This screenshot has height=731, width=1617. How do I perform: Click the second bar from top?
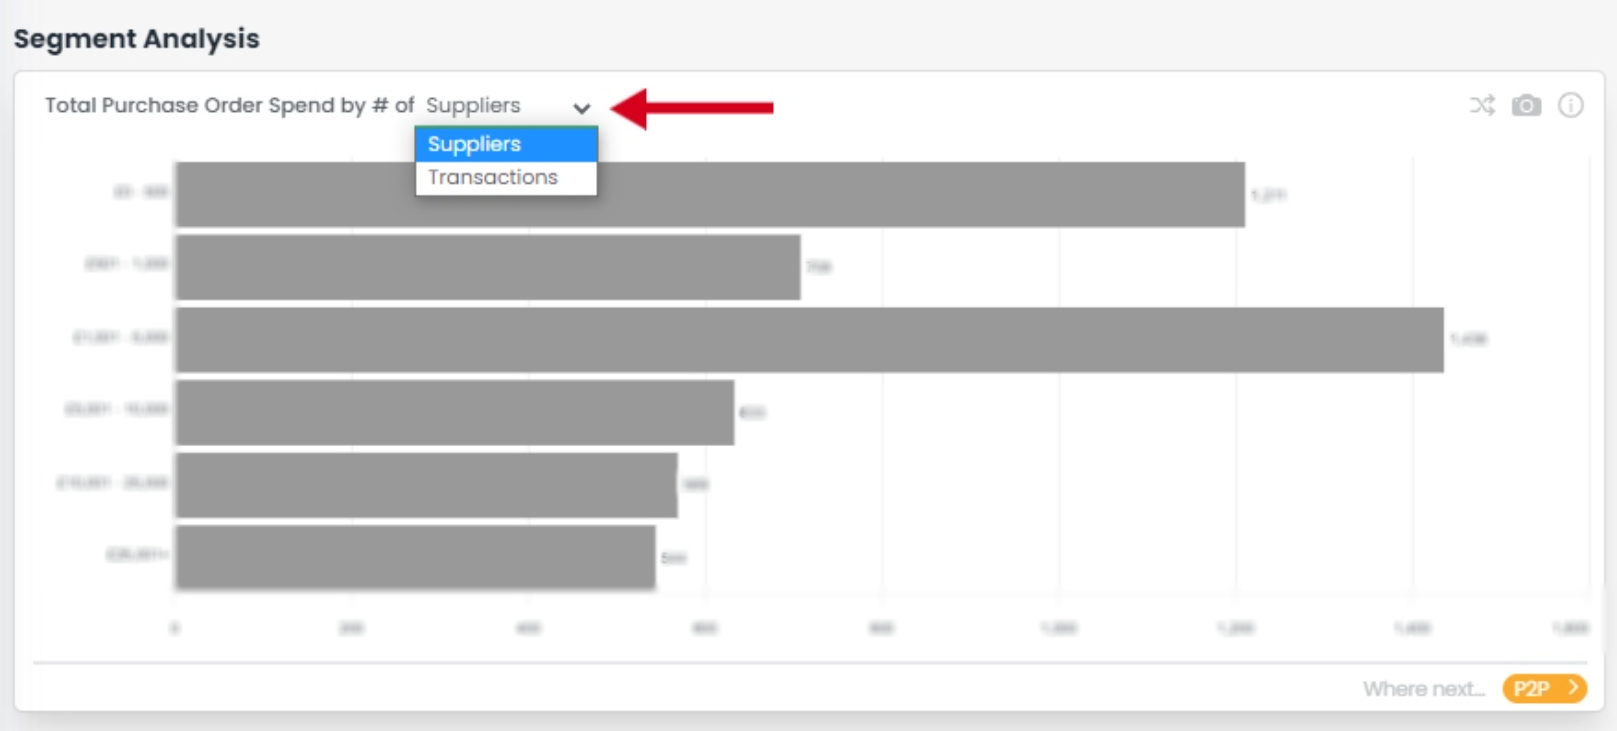coord(488,267)
